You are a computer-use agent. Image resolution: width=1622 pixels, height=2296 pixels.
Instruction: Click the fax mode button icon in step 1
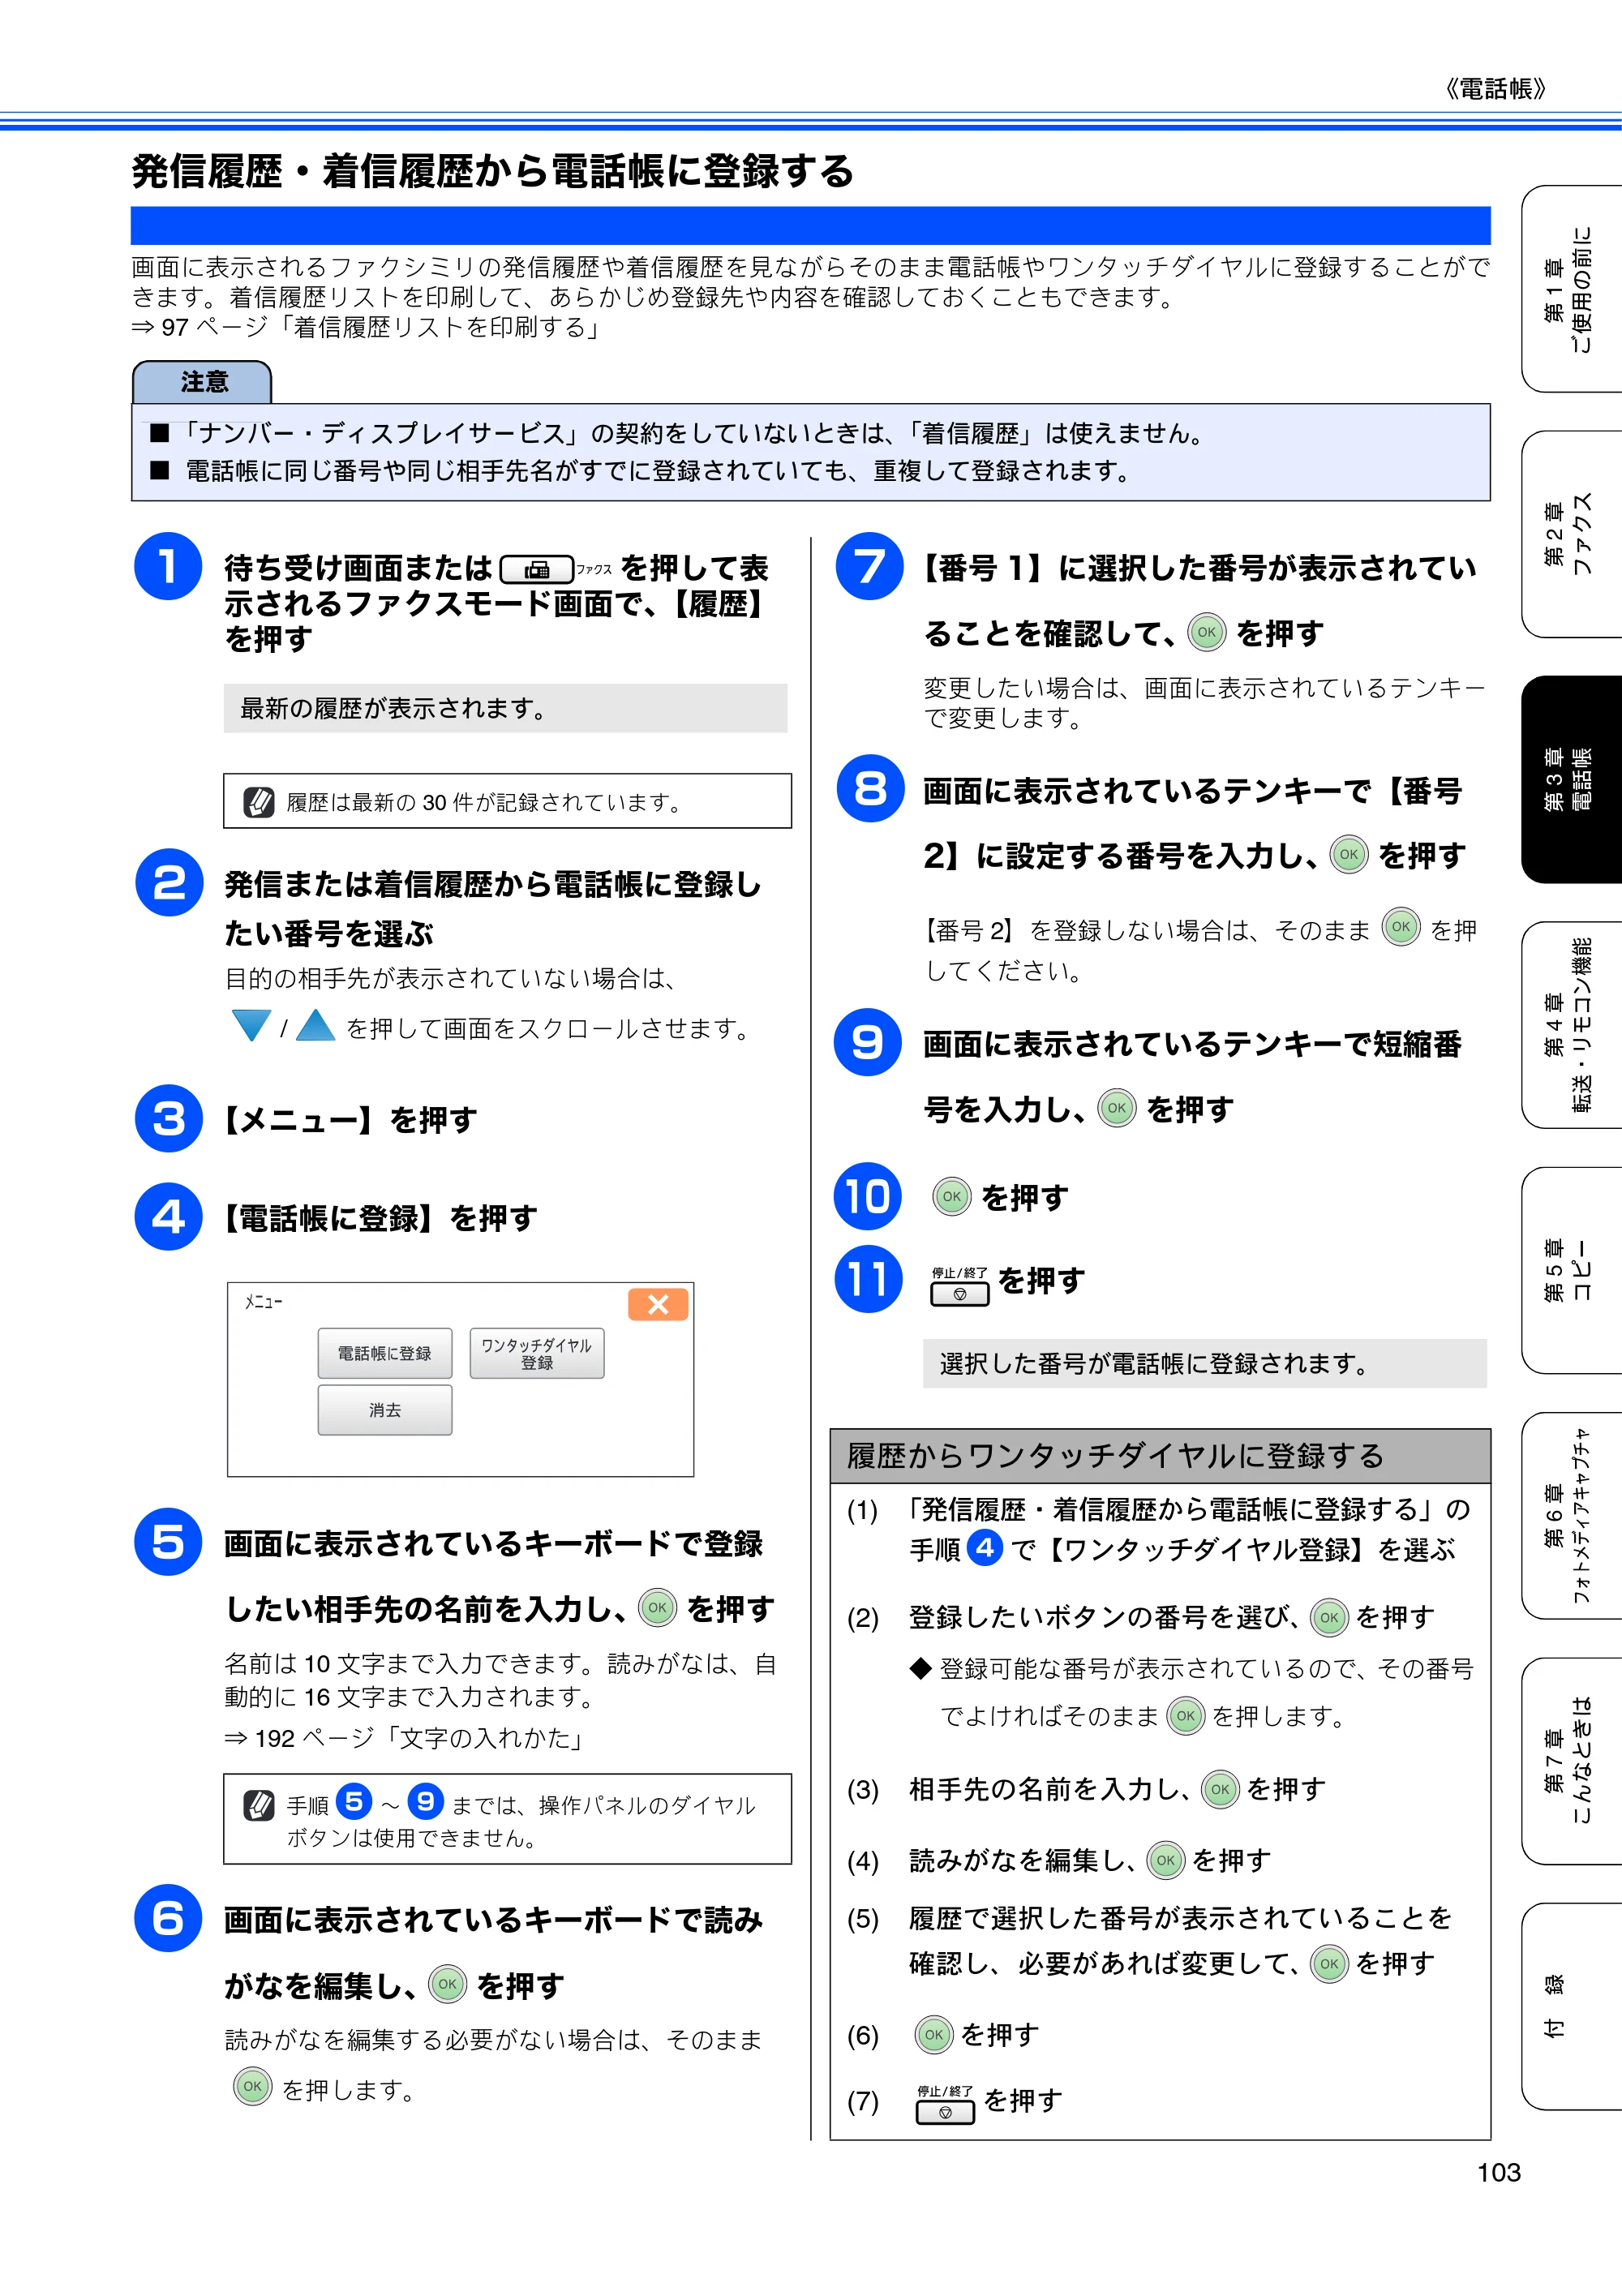[537, 570]
